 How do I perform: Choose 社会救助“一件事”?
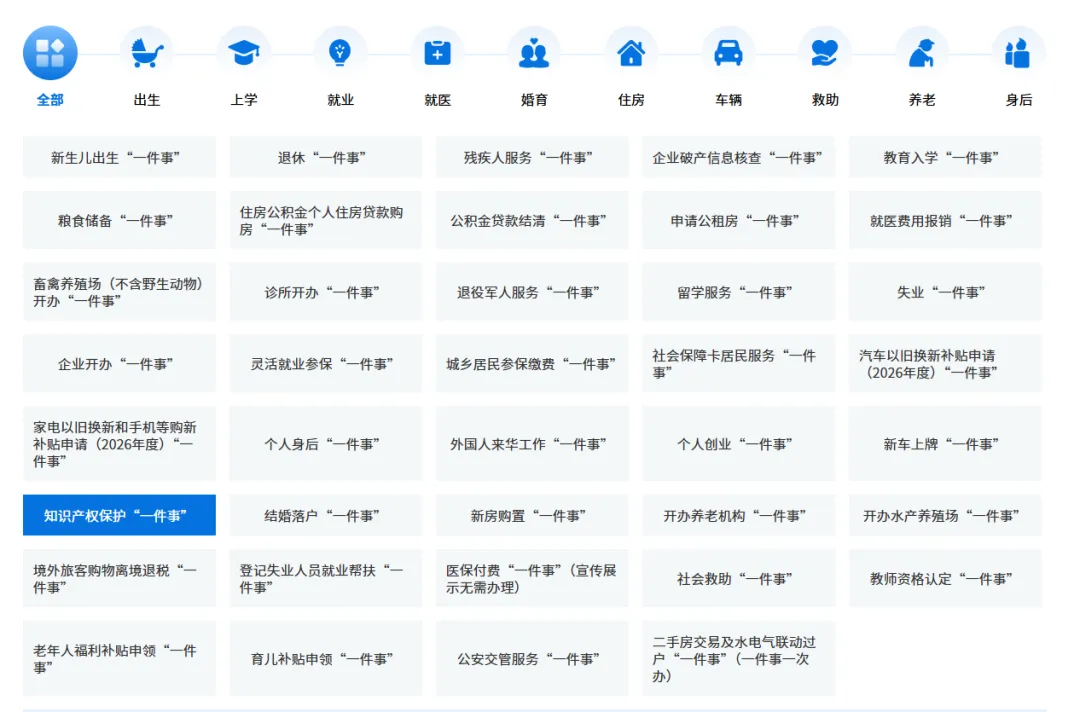pyautogui.click(x=738, y=578)
